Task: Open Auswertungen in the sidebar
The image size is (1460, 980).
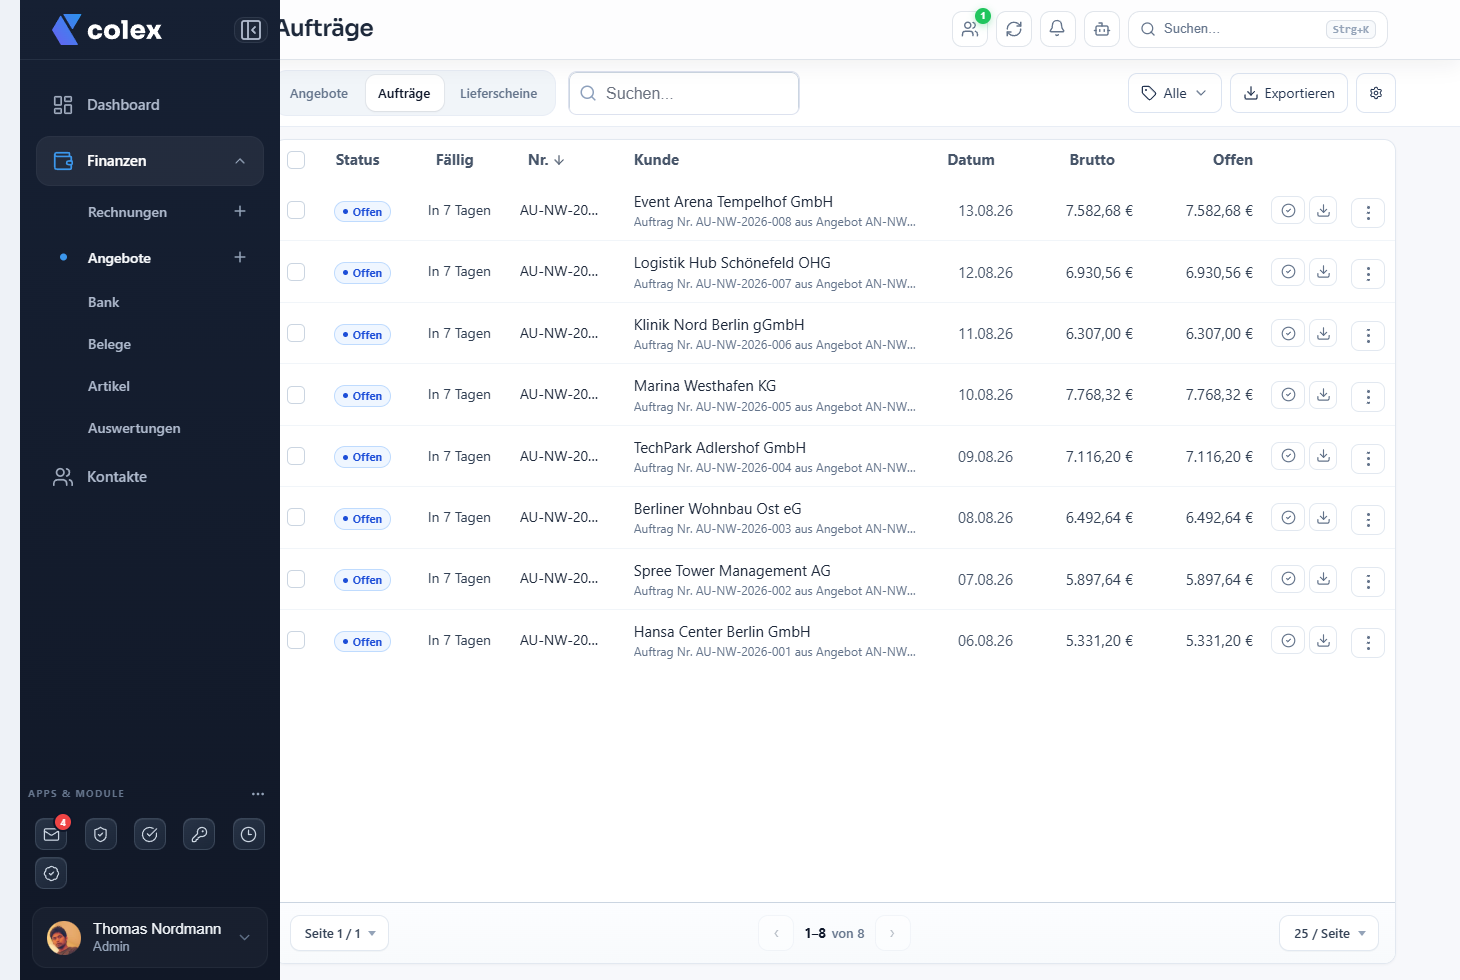Action: point(134,428)
